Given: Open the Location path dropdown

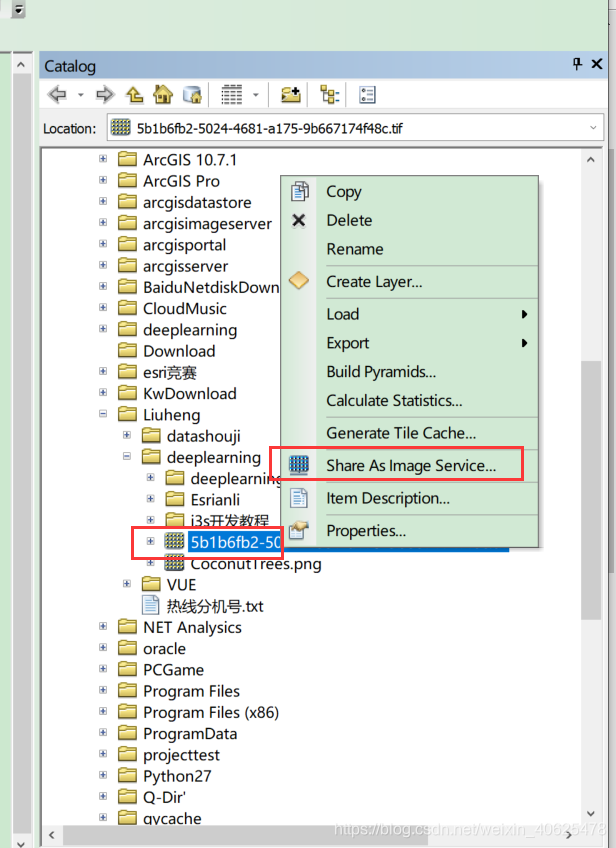Looking at the screenshot, I should (593, 128).
